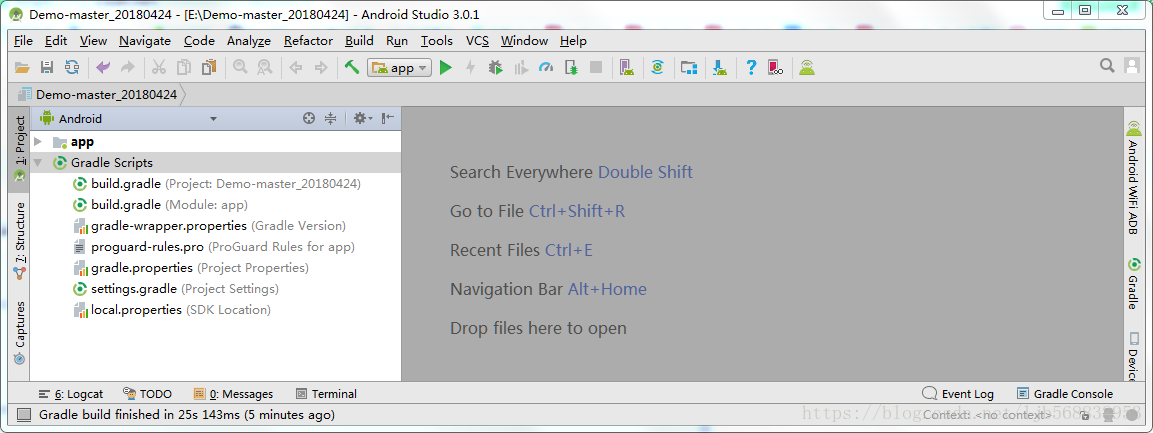The width and height of the screenshot is (1153, 433).
Task: Collapse the Gradle Scripts node
Action: (x=38, y=162)
